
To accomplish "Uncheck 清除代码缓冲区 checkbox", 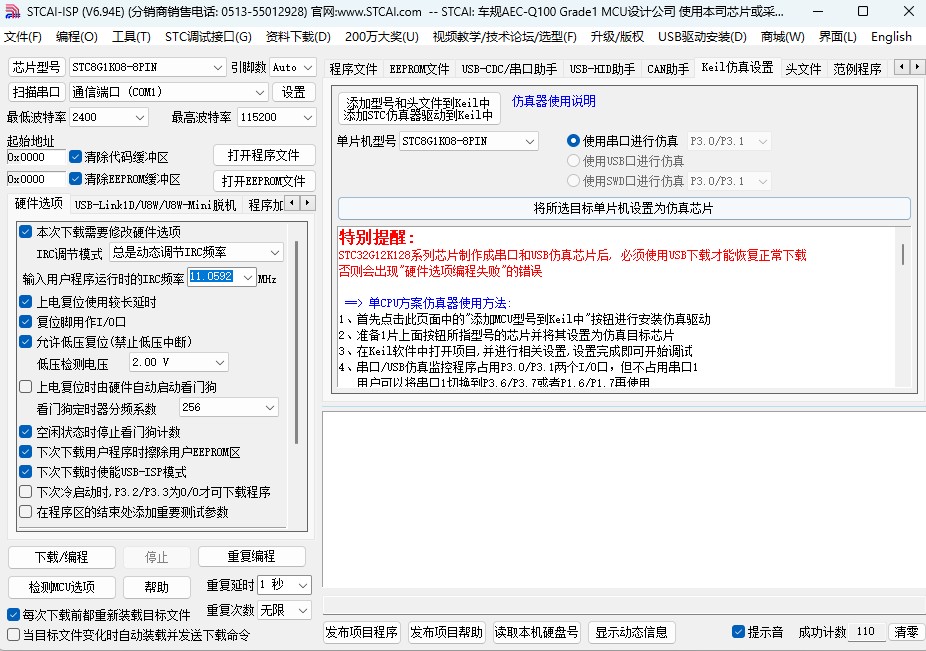I will pos(75,157).
